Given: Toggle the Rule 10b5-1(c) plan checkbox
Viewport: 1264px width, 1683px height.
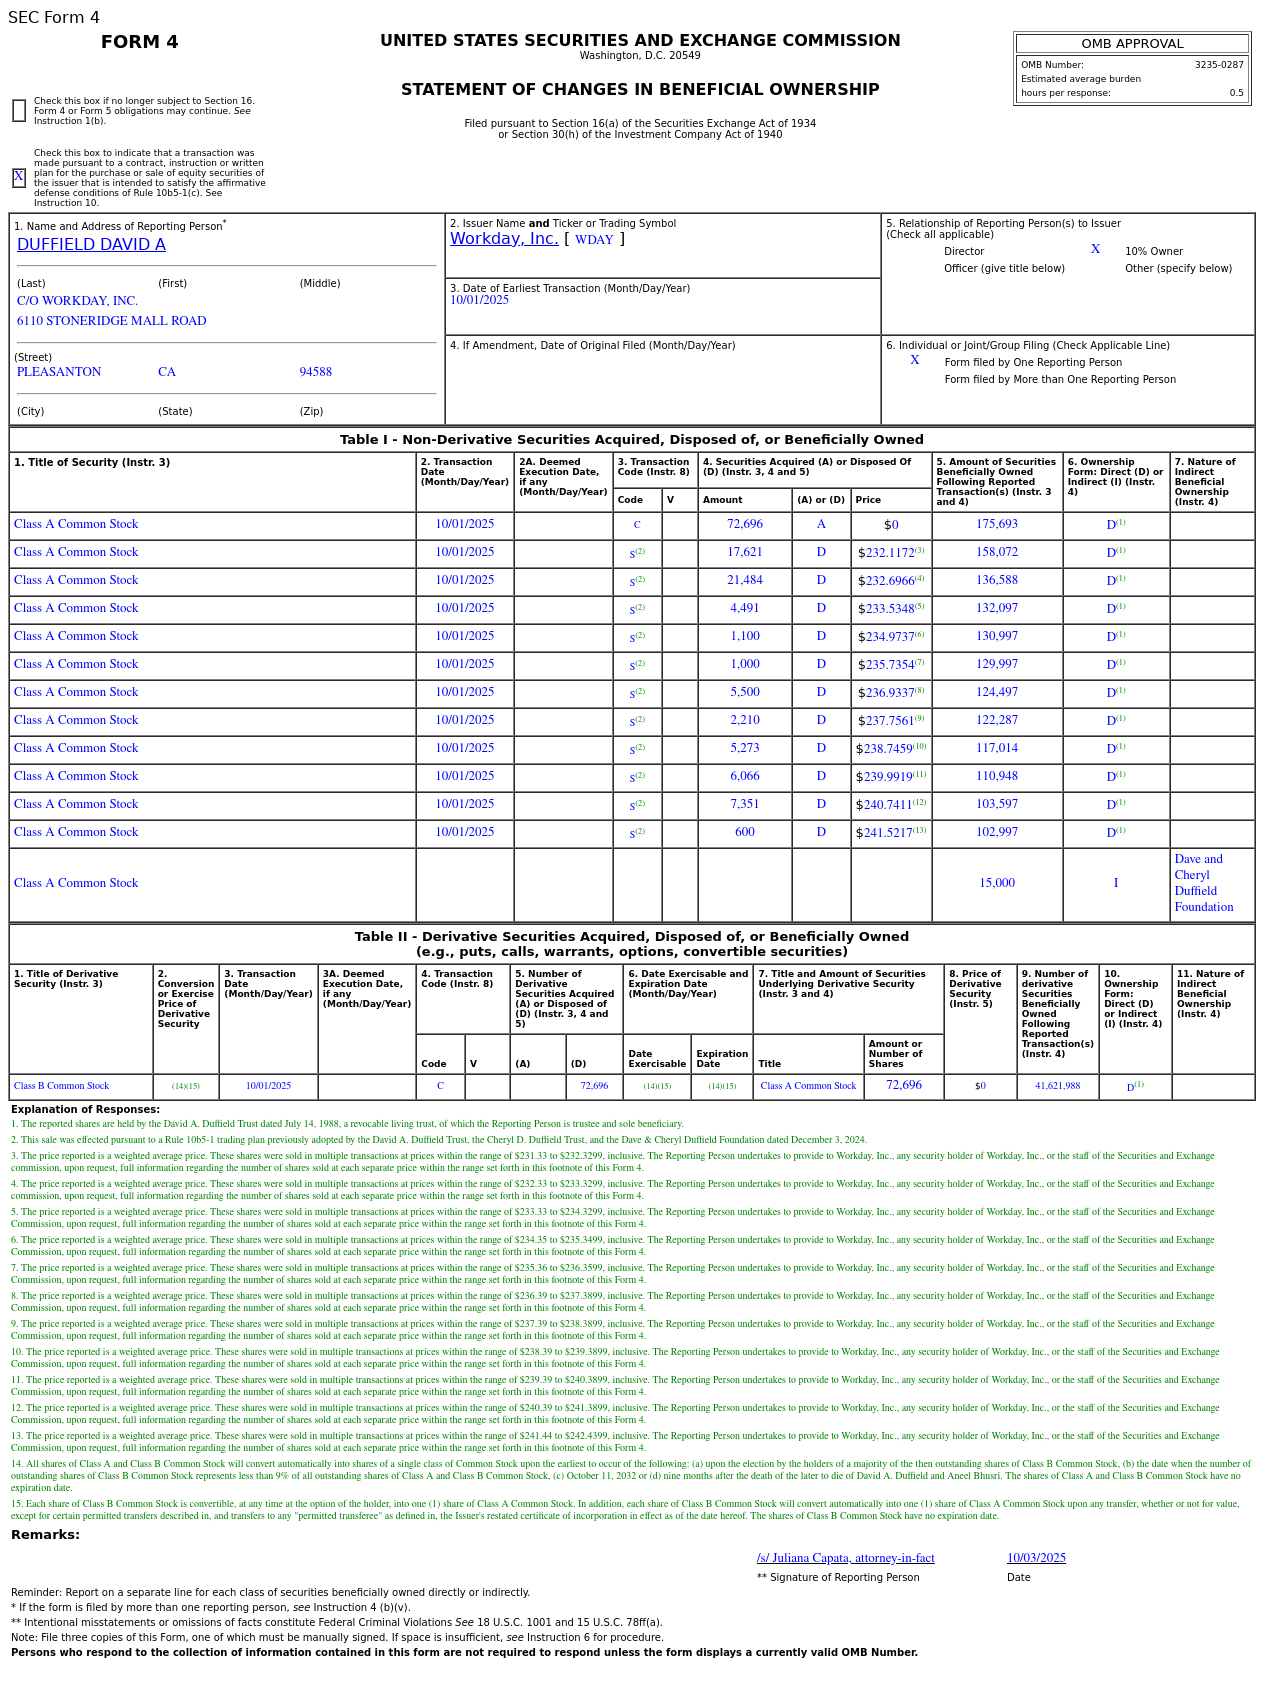Looking at the screenshot, I should point(19,178).
